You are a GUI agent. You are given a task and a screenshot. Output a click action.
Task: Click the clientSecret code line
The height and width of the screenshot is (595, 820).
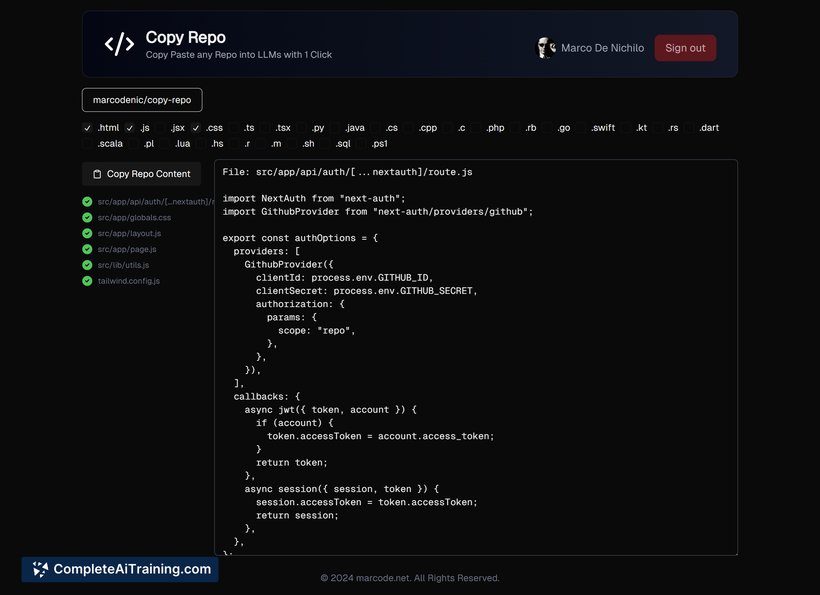point(366,291)
